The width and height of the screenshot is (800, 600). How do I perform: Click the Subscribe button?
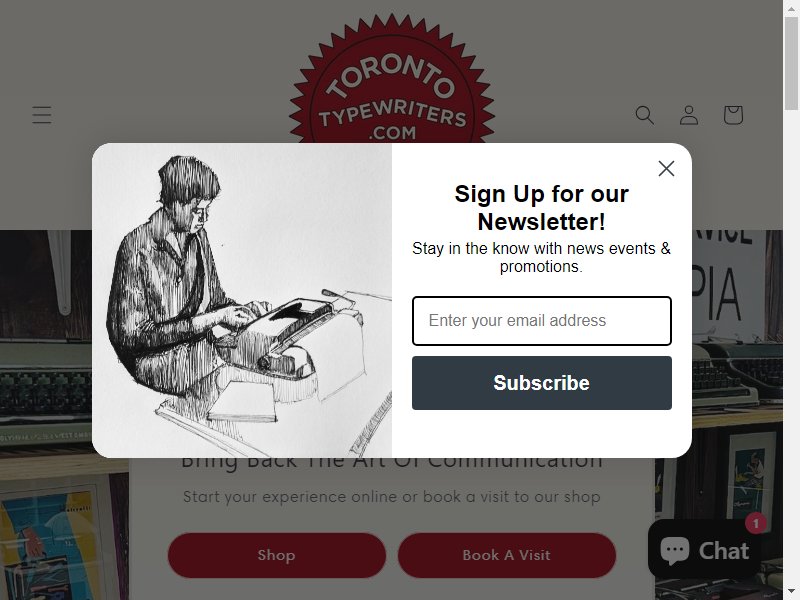pyautogui.click(x=542, y=383)
